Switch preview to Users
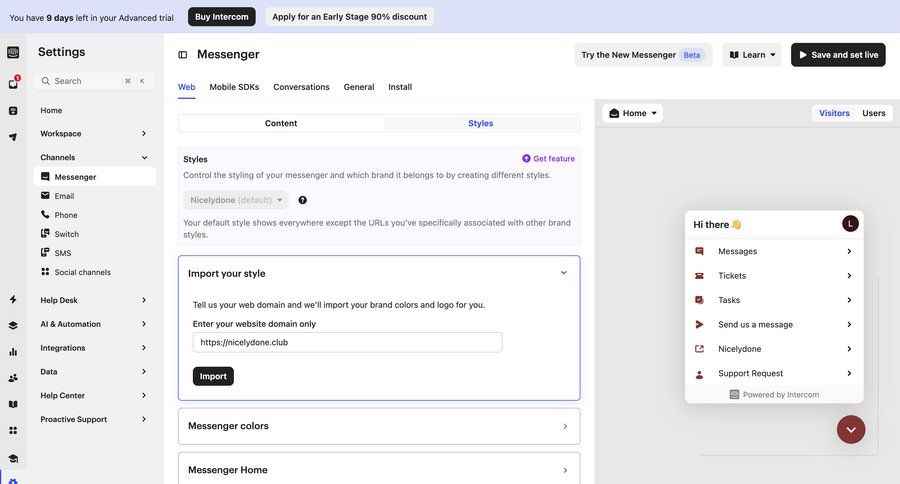The width and height of the screenshot is (900, 484). pos(874,113)
